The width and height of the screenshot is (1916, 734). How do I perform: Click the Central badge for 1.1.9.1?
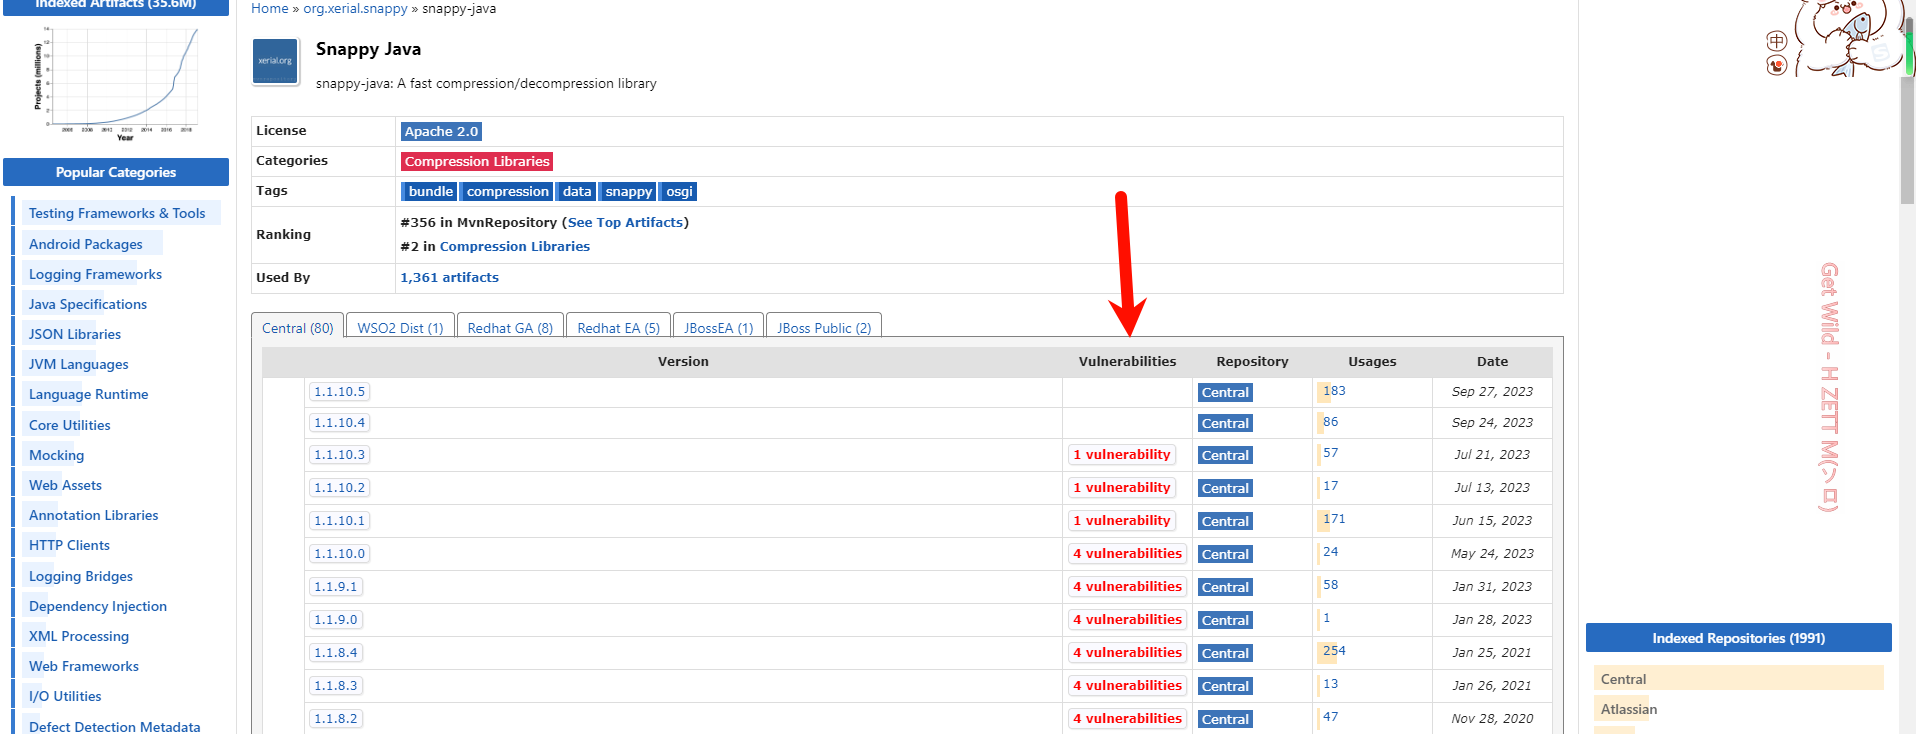click(1225, 587)
